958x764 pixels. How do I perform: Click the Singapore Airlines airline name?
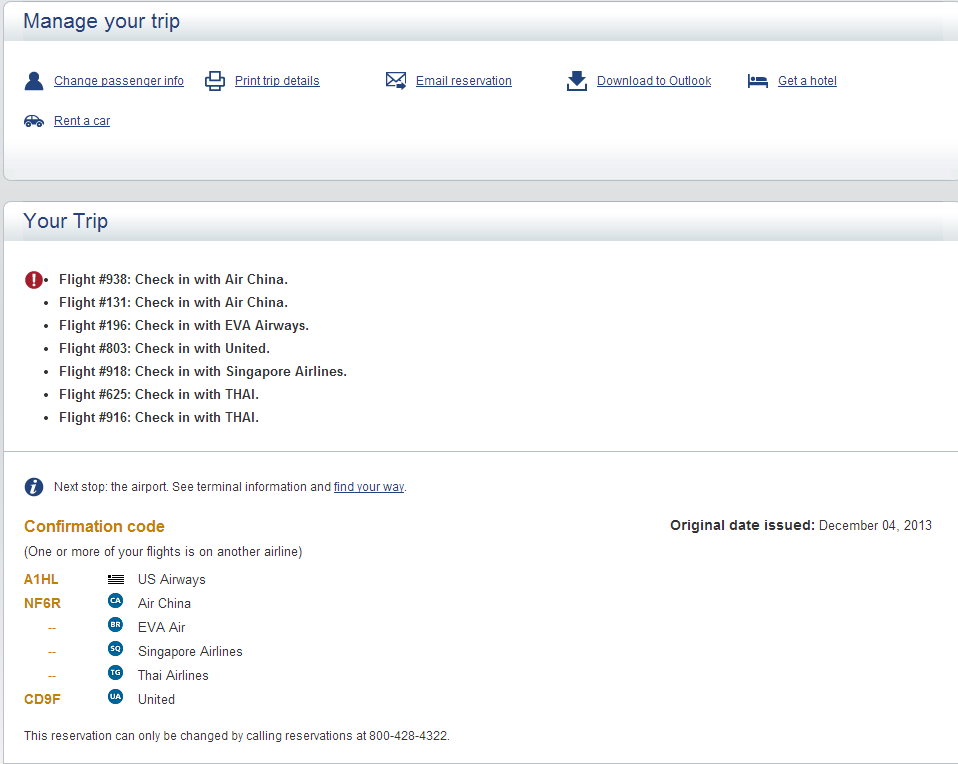[x=190, y=652]
